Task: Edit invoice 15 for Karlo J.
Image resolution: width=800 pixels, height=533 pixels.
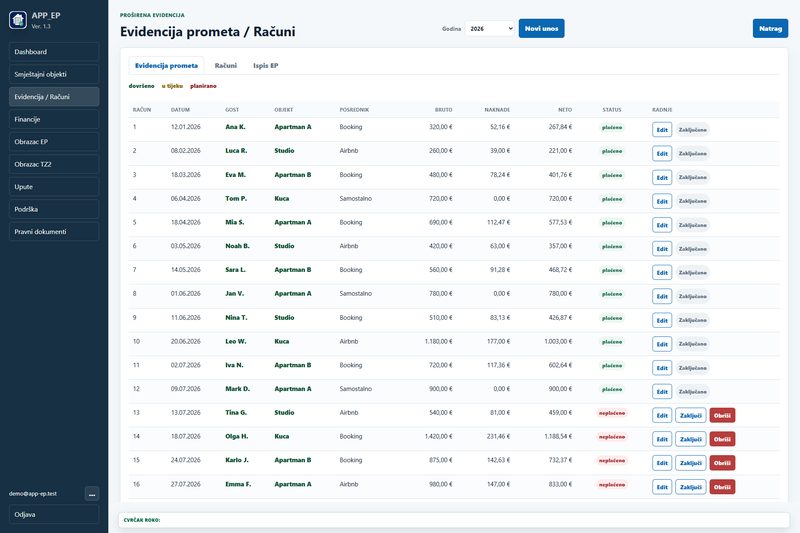Action: [x=662, y=463]
